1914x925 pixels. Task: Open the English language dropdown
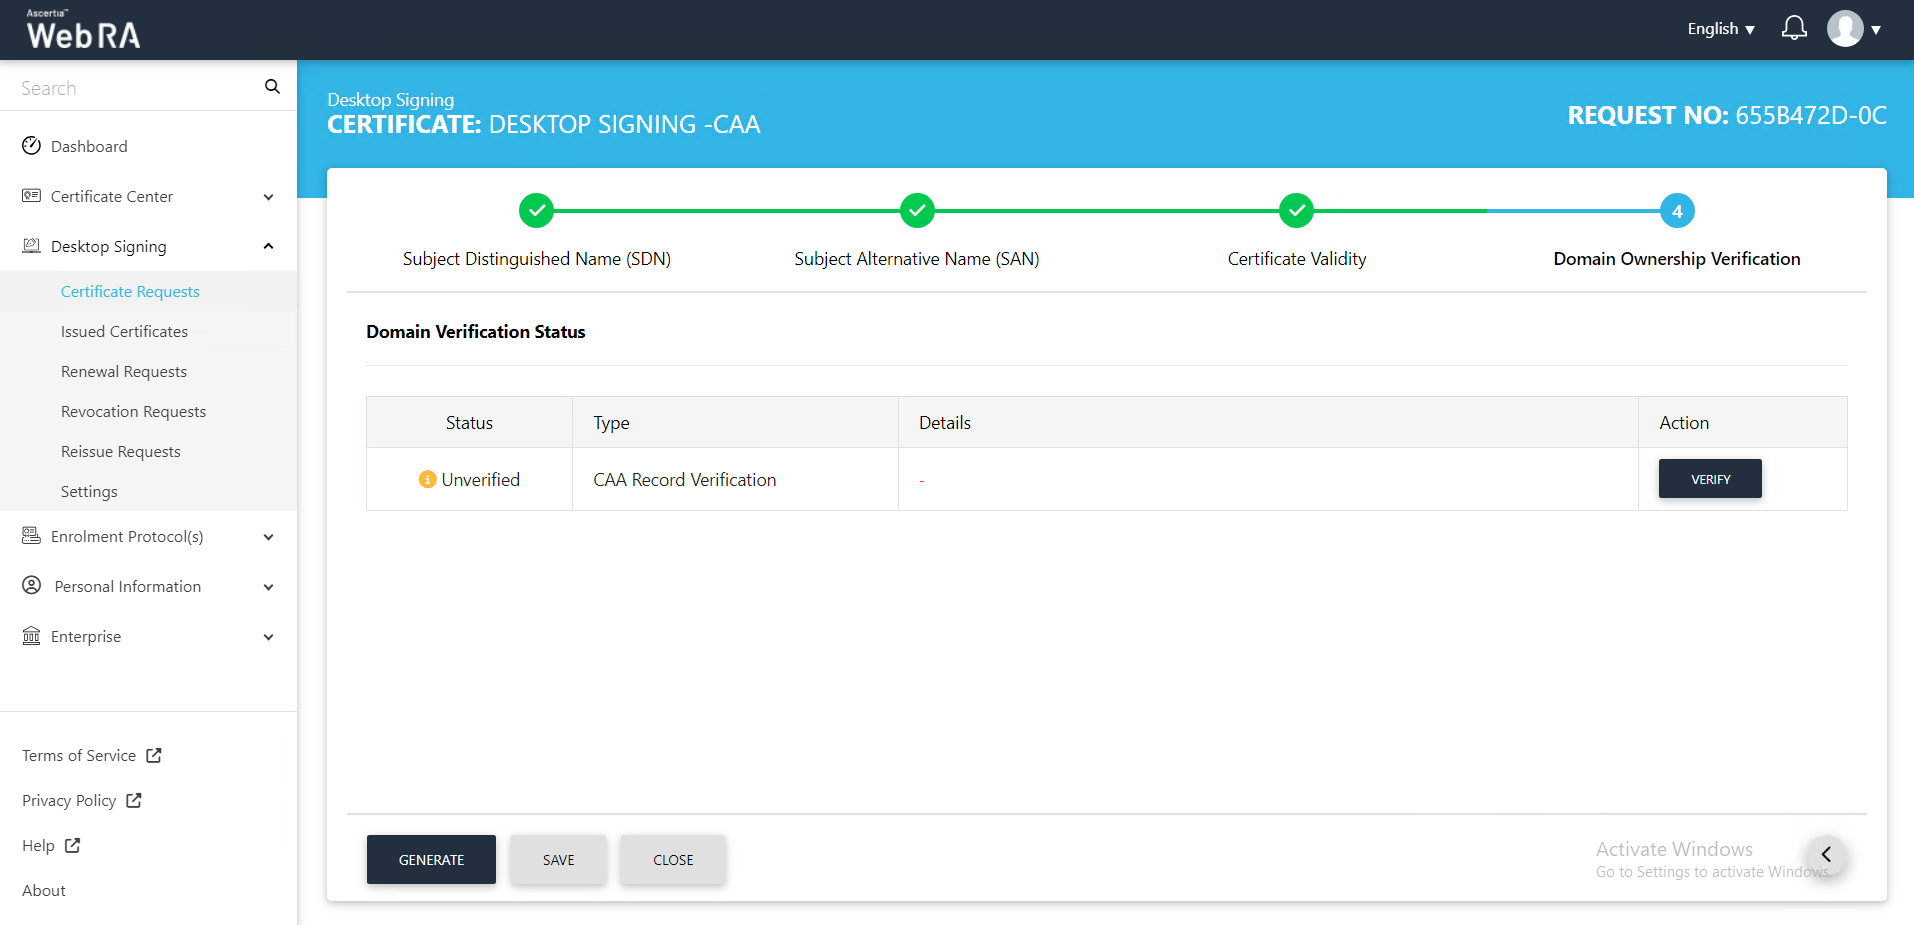tap(1720, 29)
